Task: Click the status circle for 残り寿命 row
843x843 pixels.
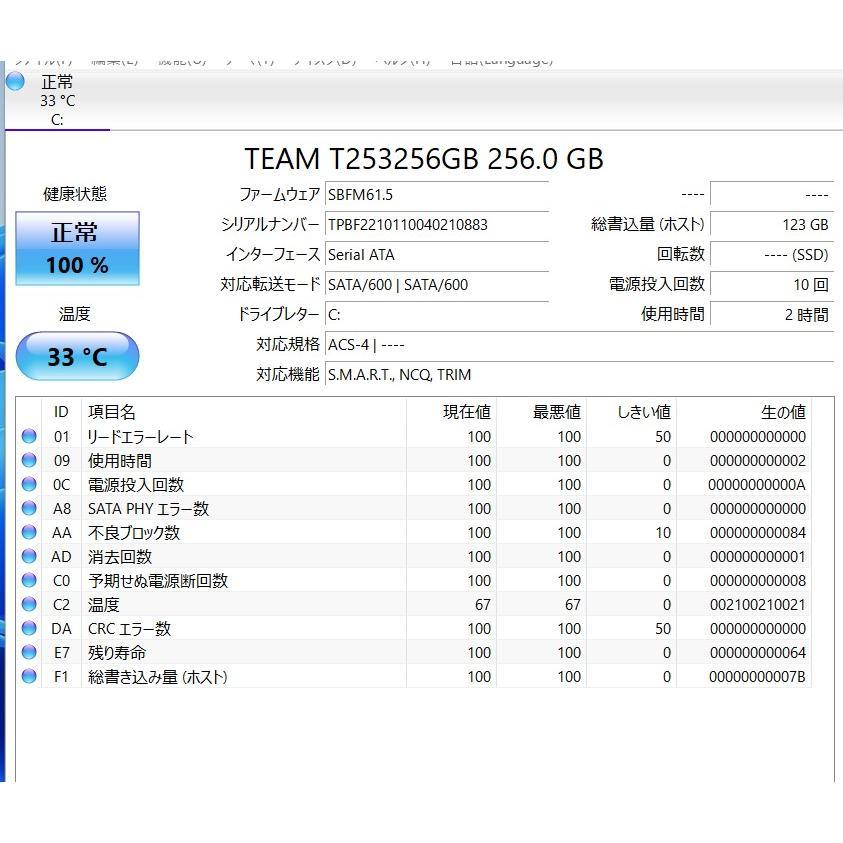Action: 29,652
